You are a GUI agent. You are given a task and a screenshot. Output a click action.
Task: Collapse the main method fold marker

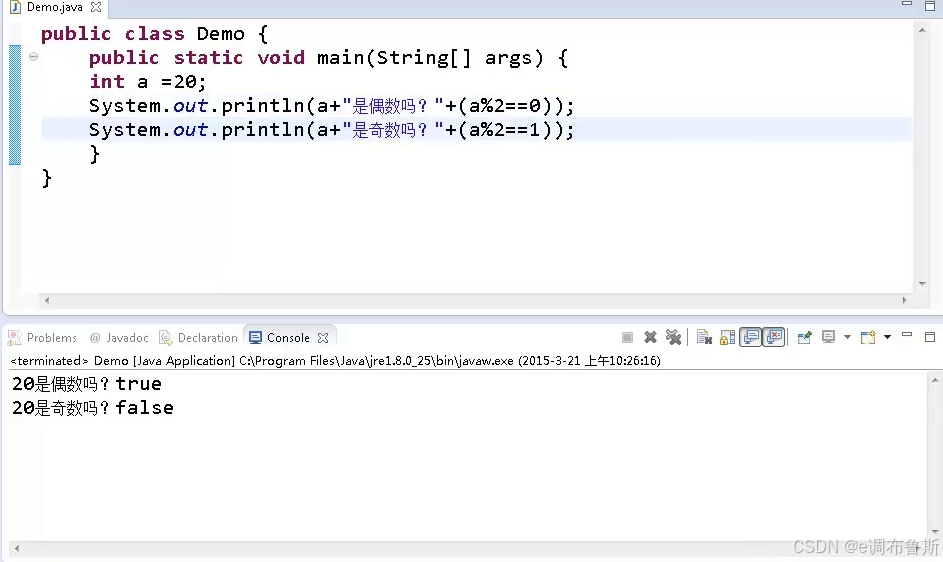[x=34, y=57]
